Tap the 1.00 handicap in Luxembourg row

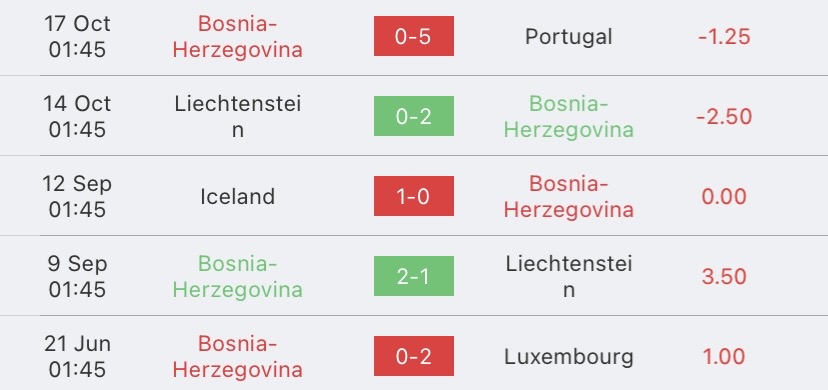coord(724,357)
